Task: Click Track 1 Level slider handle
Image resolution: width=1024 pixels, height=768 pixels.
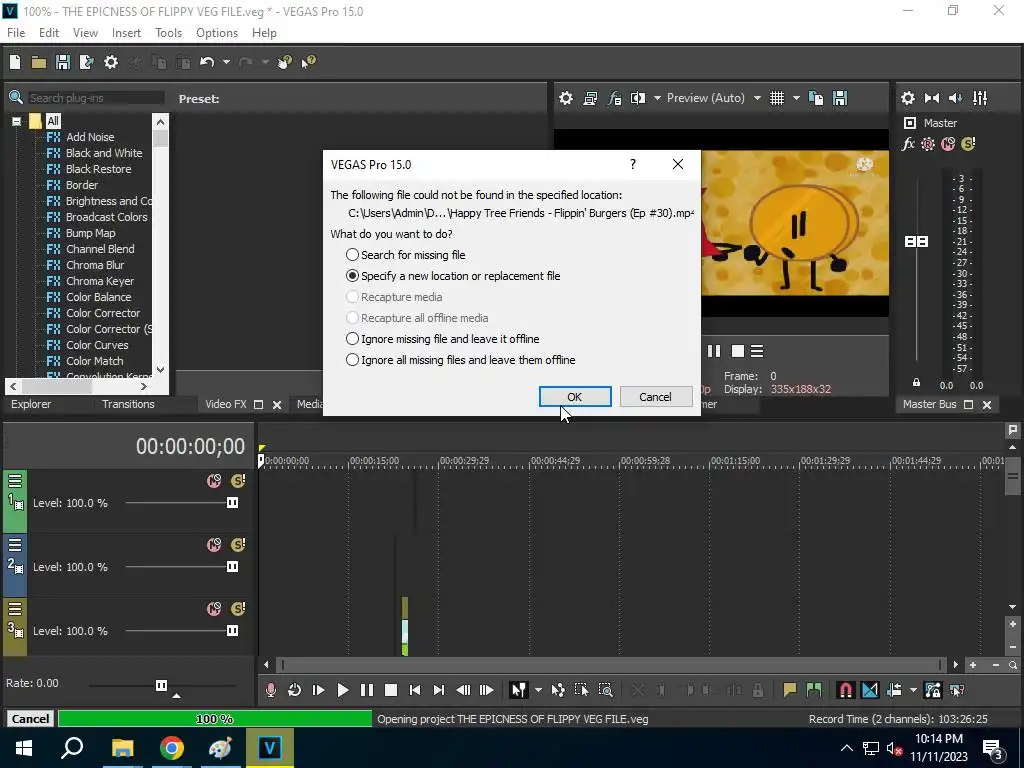Action: pos(232,503)
